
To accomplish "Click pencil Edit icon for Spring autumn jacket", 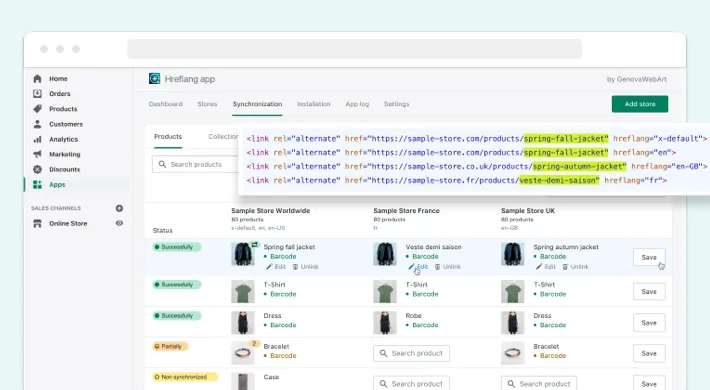I will tap(539, 267).
